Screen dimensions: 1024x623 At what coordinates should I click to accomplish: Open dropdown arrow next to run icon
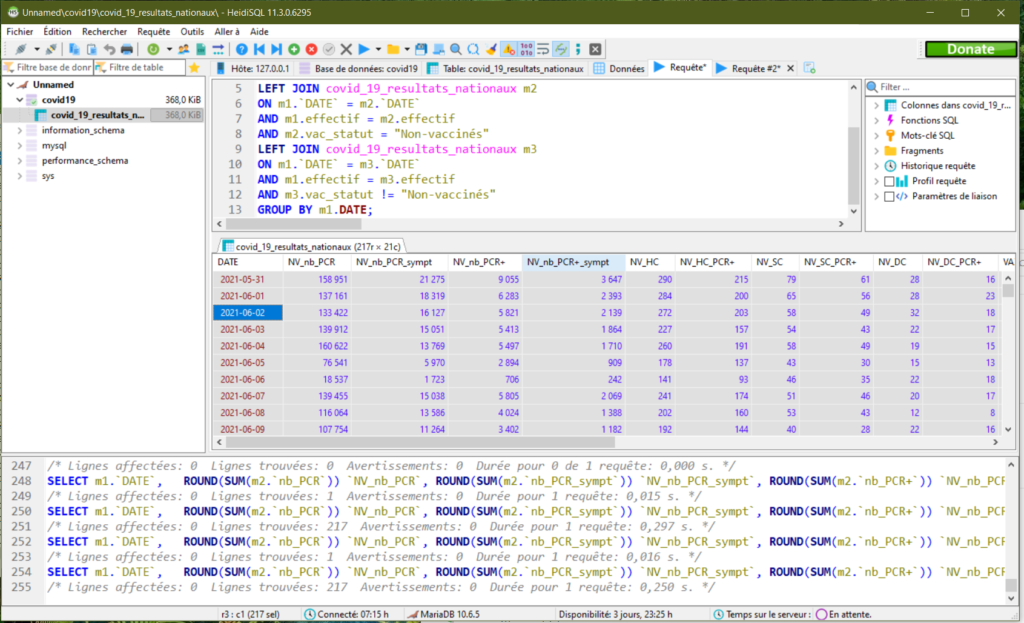[x=378, y=49]
